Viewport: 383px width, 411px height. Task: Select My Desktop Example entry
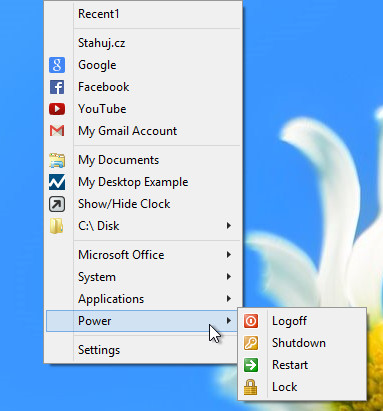coord(143,182)
